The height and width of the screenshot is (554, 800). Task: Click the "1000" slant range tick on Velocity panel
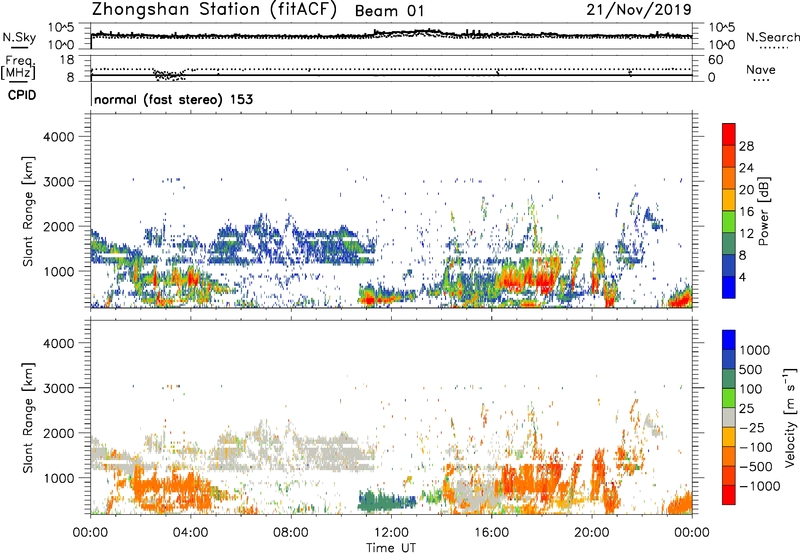click(x=59, y=478)
